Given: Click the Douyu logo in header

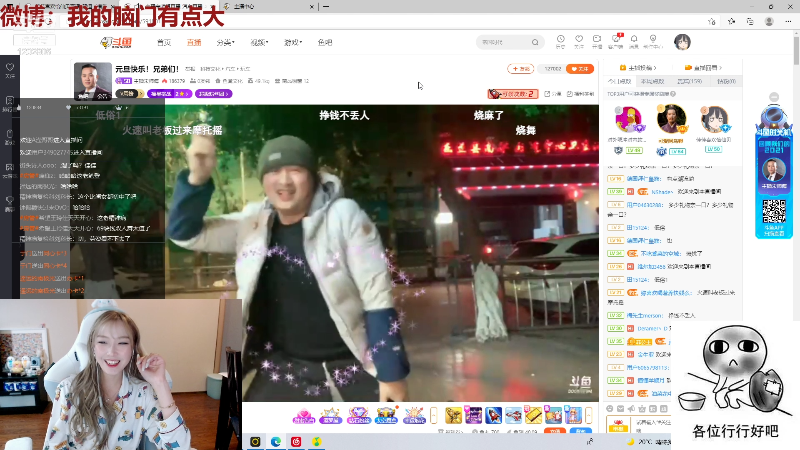Looking at the screenshot, I should 116,43.
